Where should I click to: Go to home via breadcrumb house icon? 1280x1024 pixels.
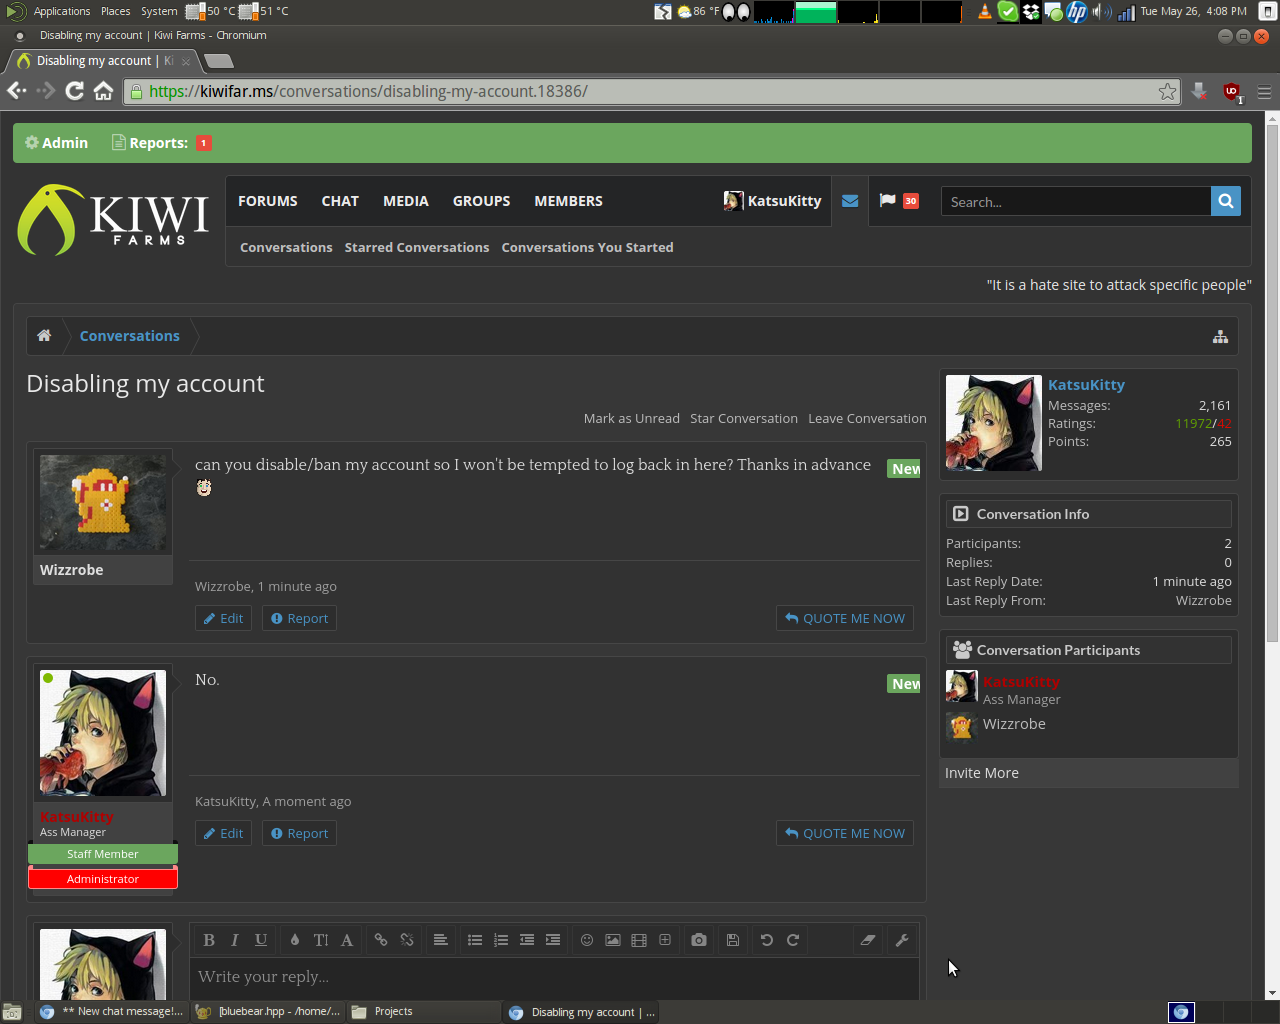coord(44,336)
